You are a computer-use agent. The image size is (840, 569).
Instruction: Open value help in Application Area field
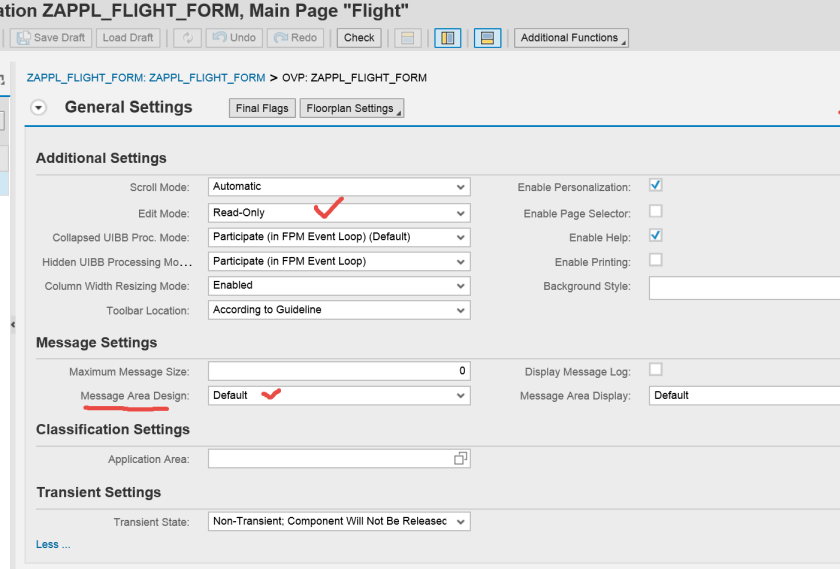point(460,459)
